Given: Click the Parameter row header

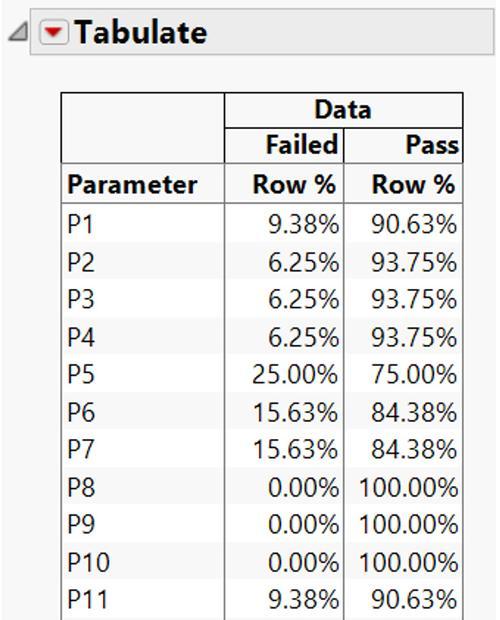Looking at the screenshot, I should [x=132, y=184].
